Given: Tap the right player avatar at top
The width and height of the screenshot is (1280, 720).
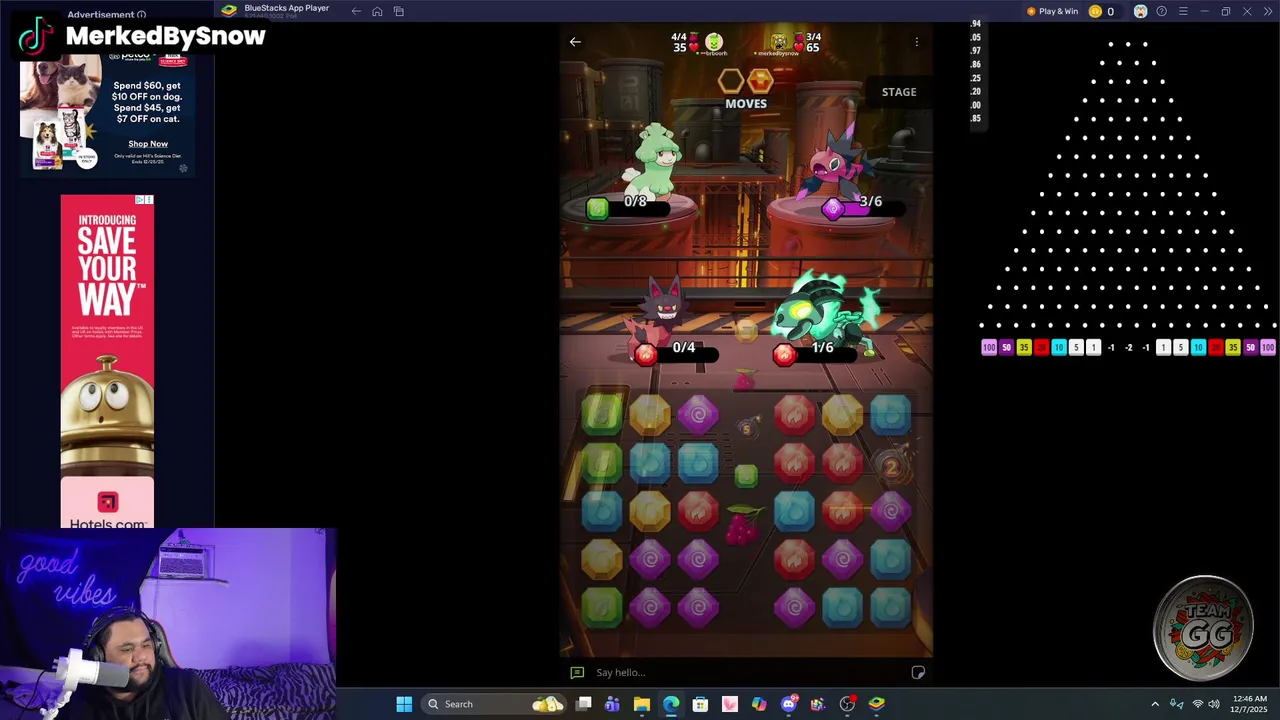Looking at the screenshot, I should click(780, 42).
